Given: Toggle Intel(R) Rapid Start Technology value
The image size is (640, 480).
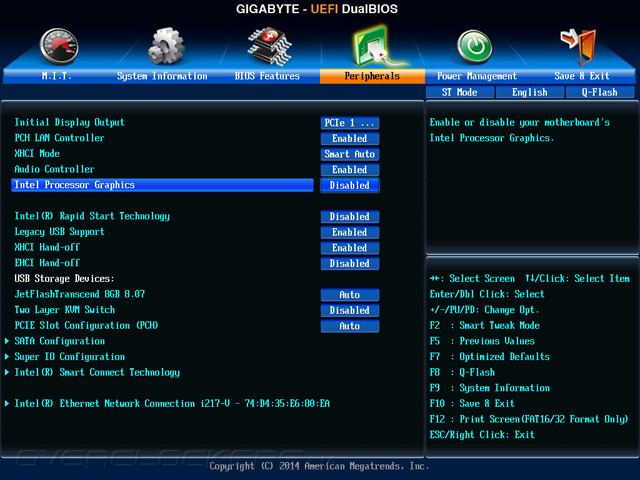Looking at the screenshot, I should tap(350, 216).
